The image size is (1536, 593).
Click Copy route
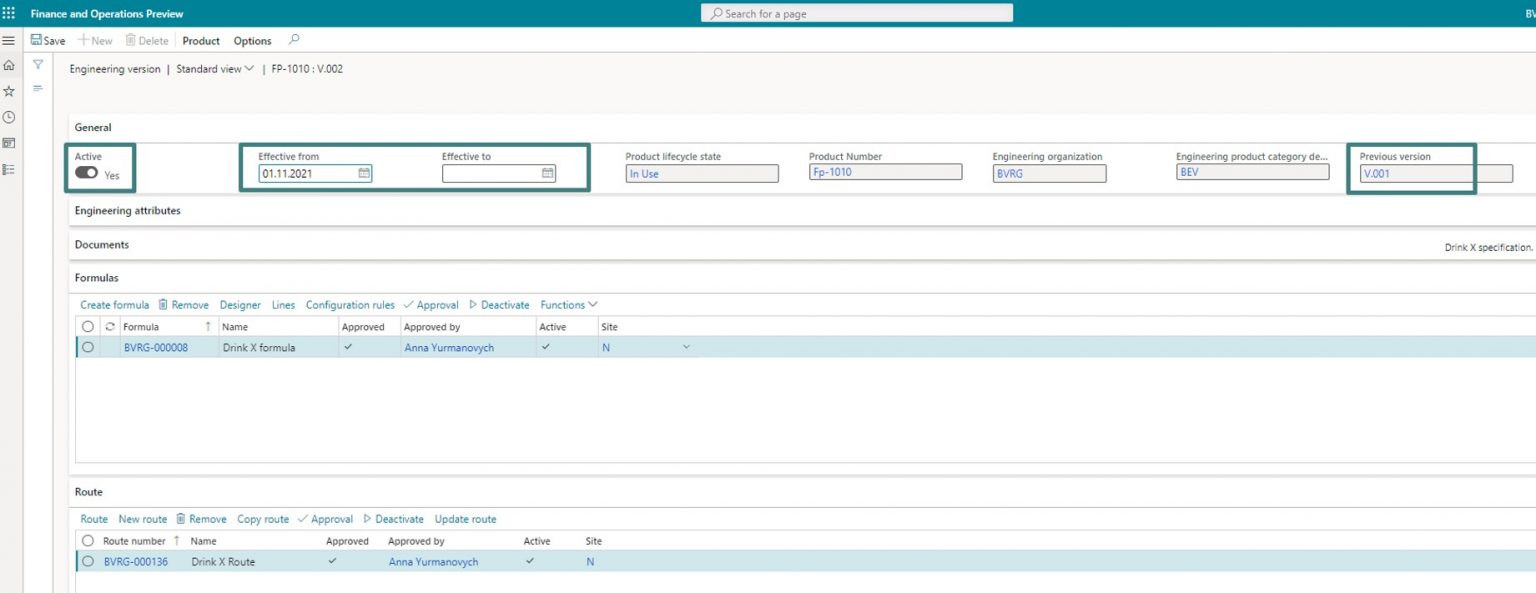pyautogui.click(x=263, y=519)
